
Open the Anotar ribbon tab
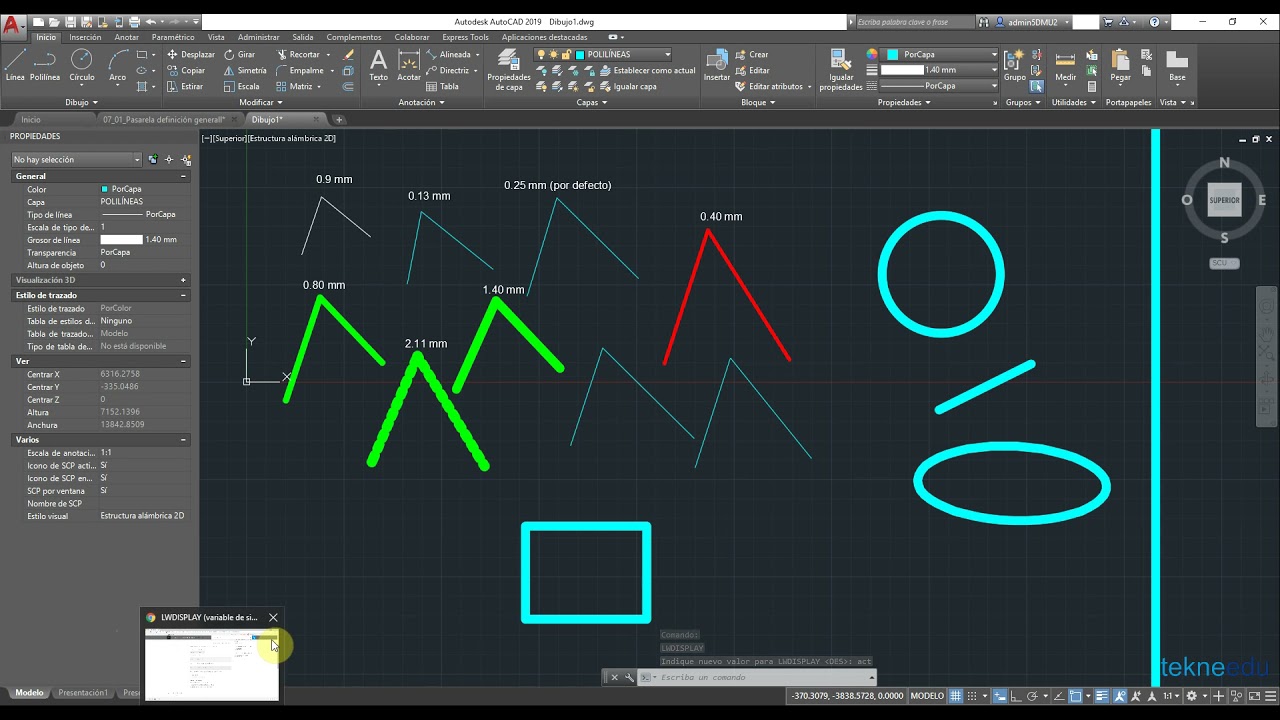tap(127, 37)
